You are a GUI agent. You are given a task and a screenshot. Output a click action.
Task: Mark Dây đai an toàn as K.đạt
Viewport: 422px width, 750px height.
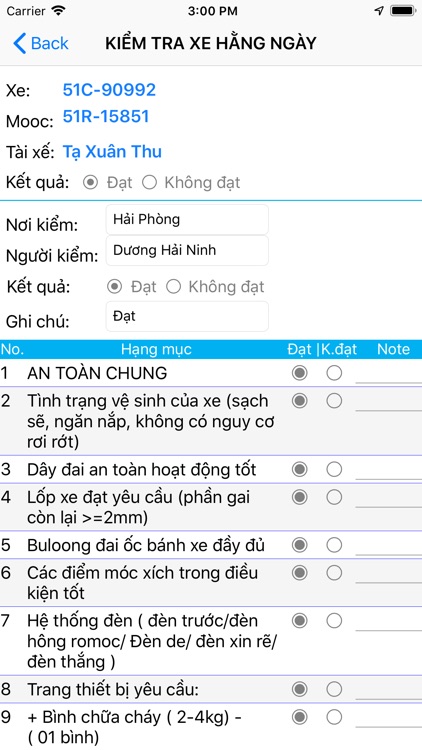334,470
